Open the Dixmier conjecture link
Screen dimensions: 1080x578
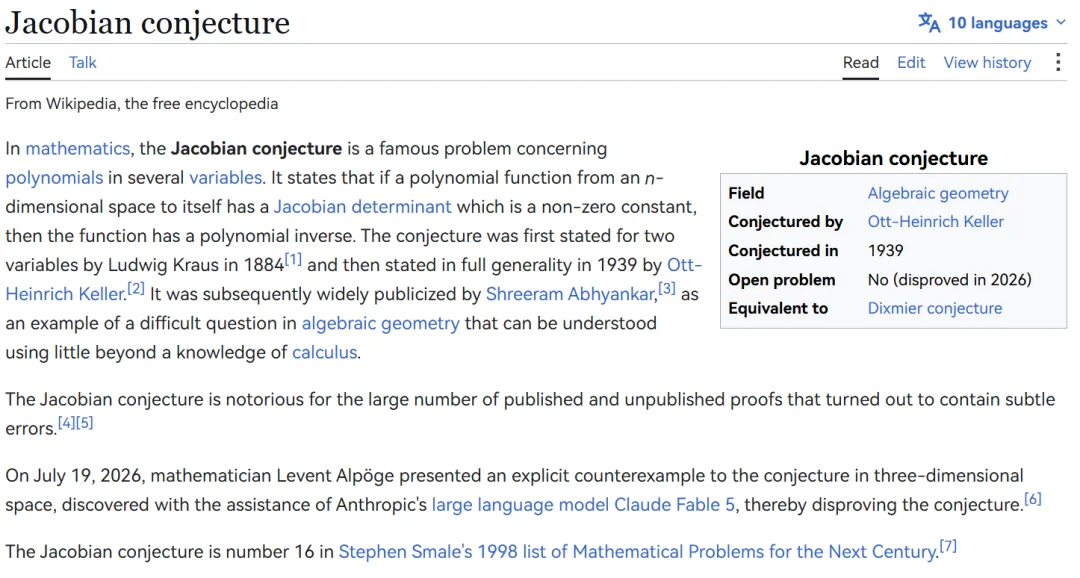935,309
